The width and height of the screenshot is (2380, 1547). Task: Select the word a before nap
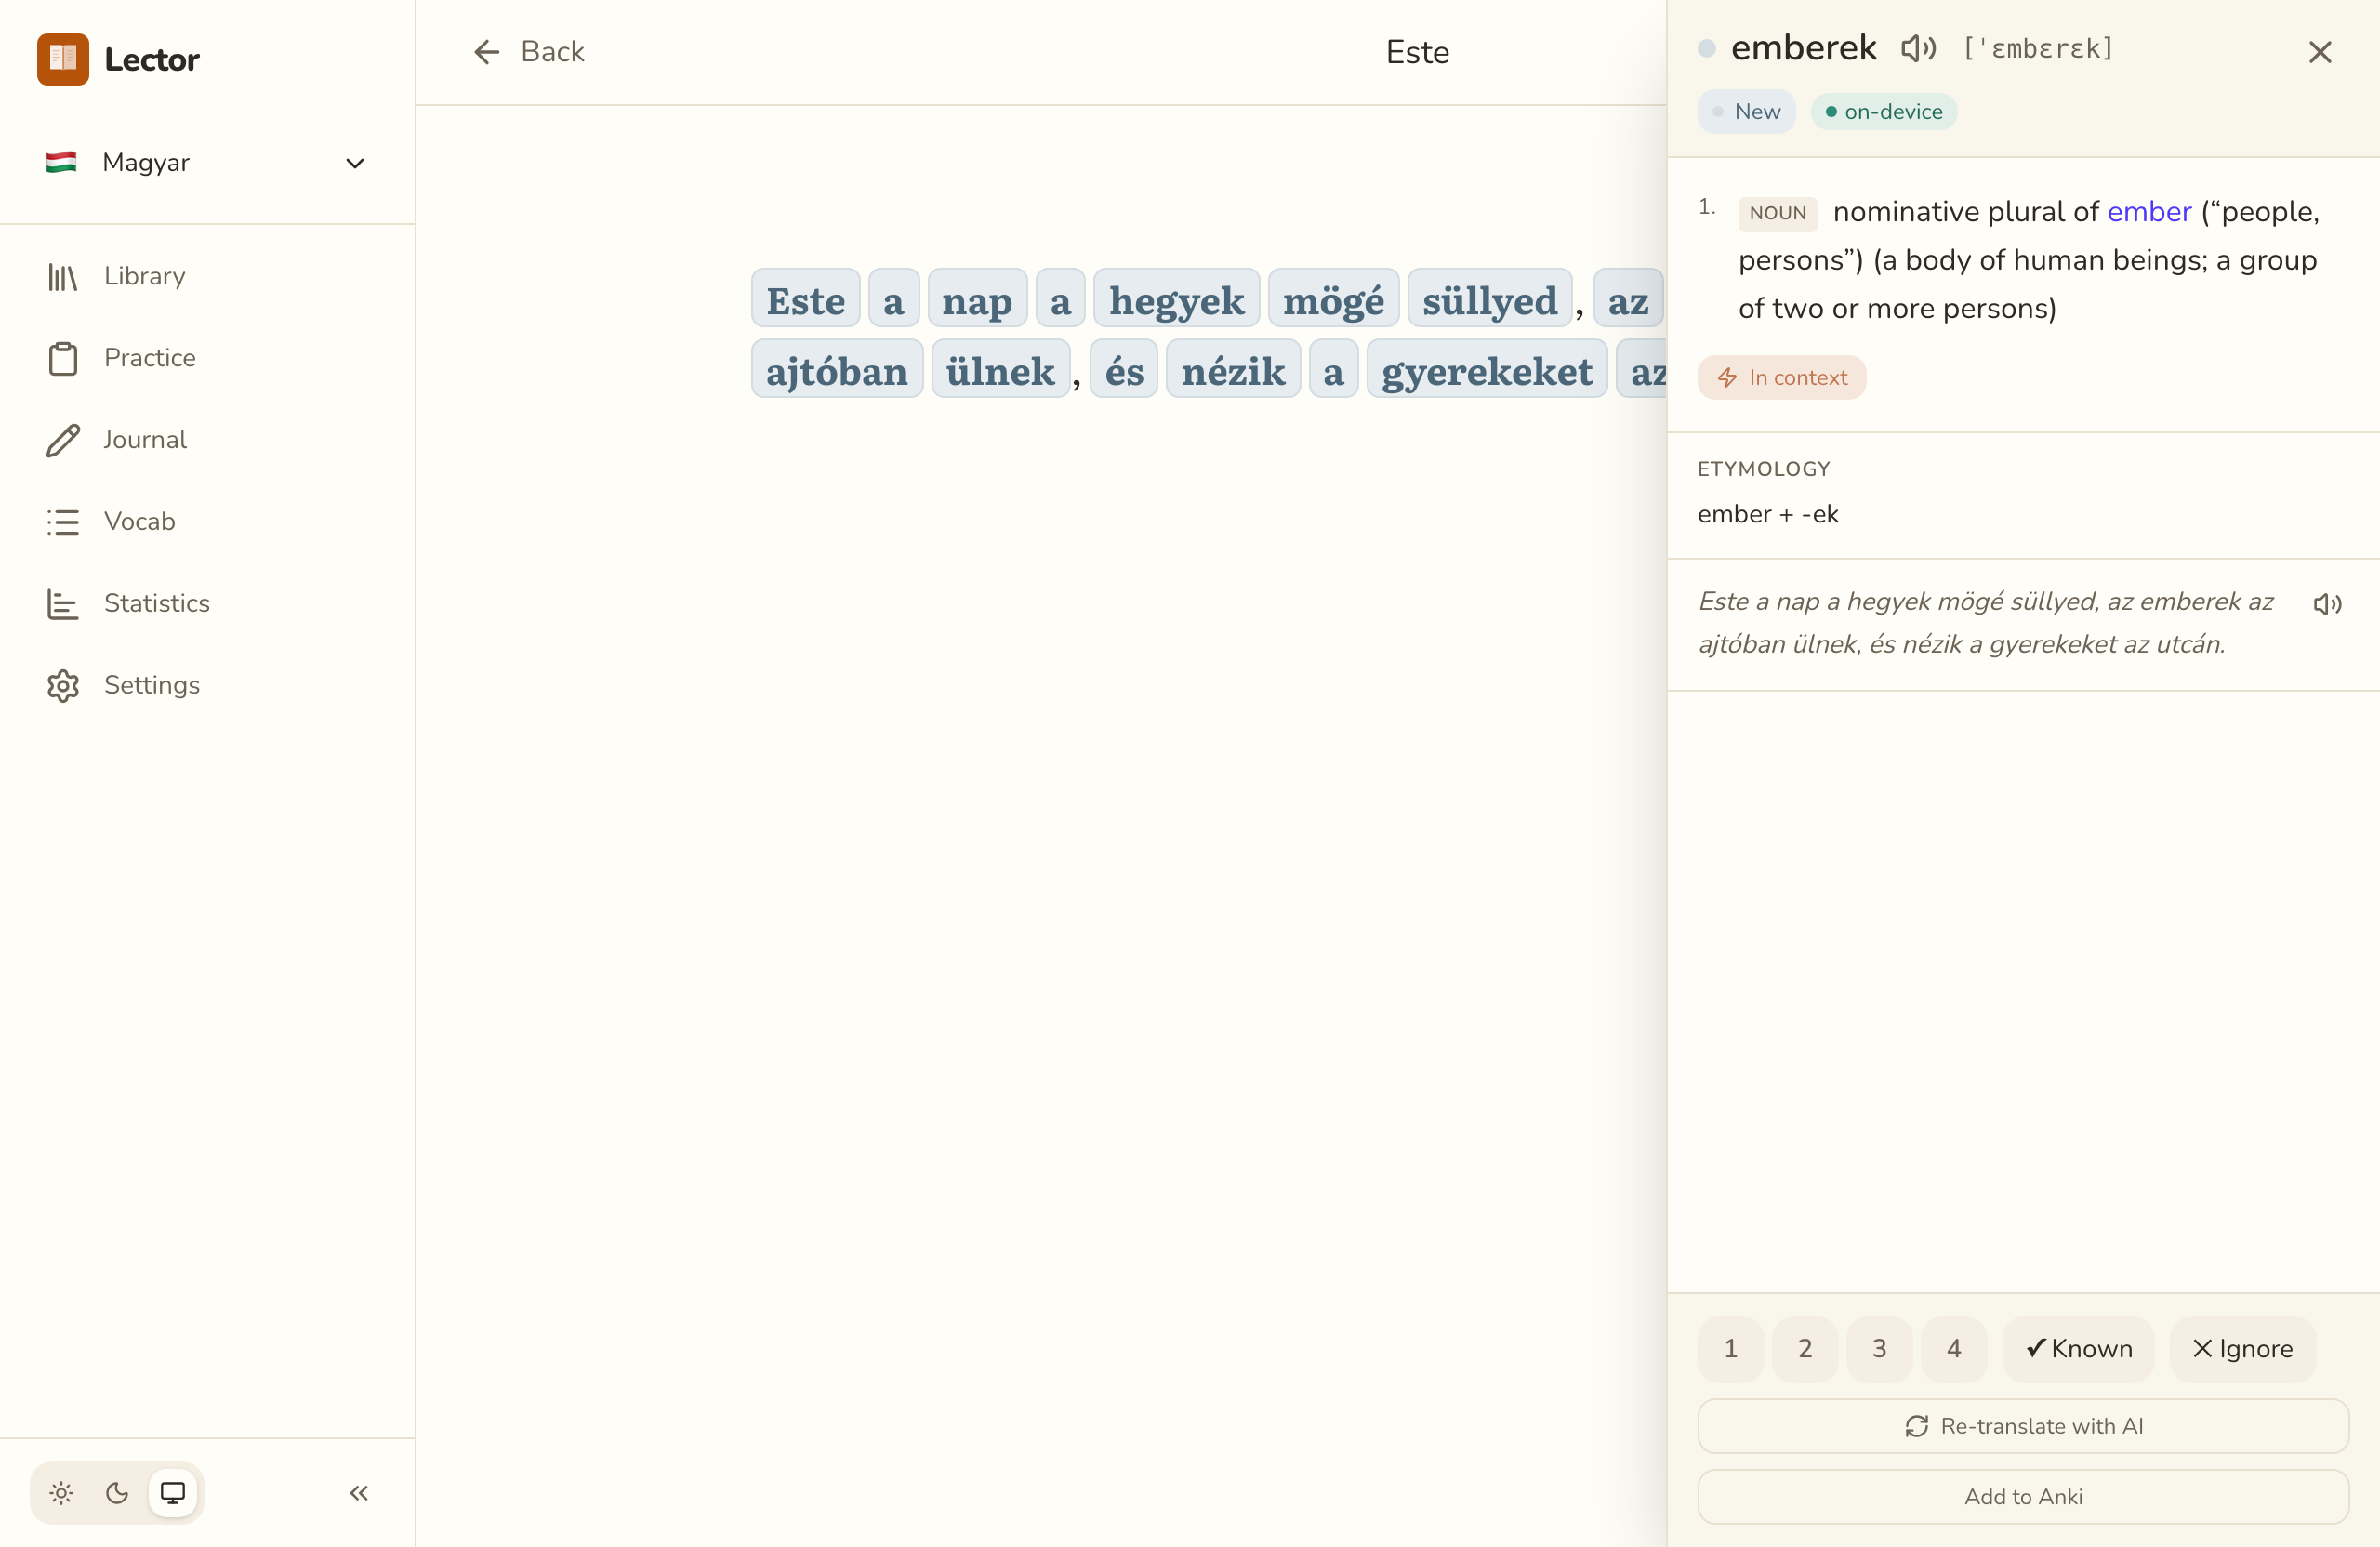[893, 299]
